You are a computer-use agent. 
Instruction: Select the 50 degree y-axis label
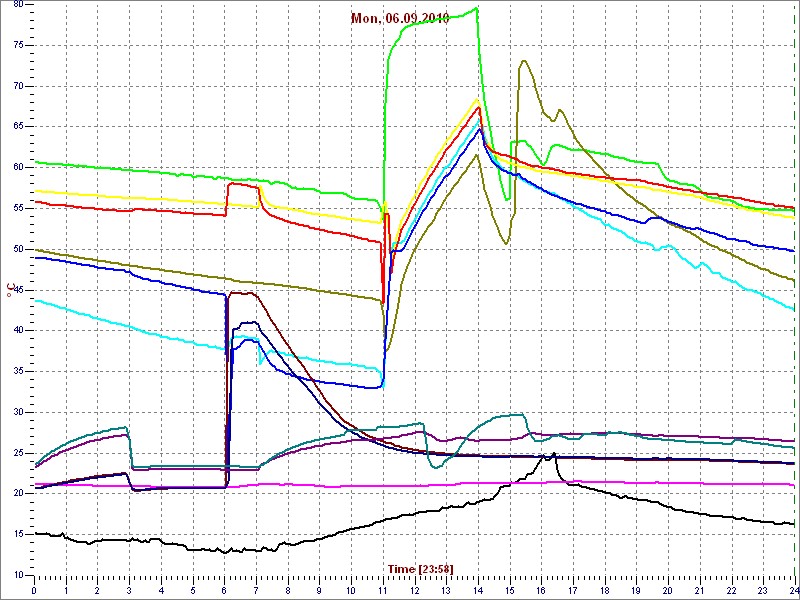pyautogui.click(x=18, y=249)
